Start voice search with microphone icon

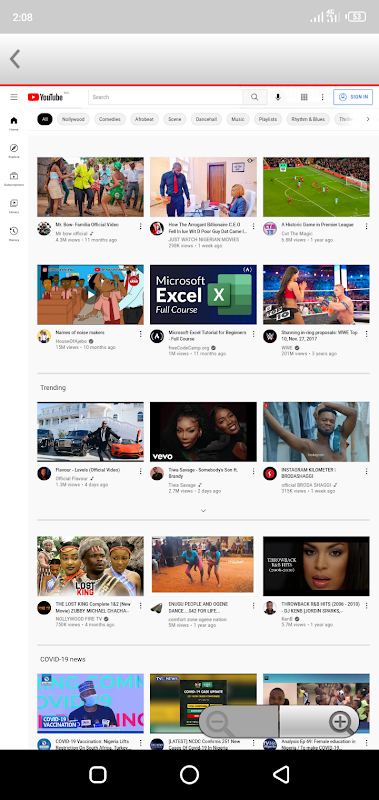(278, 97)
